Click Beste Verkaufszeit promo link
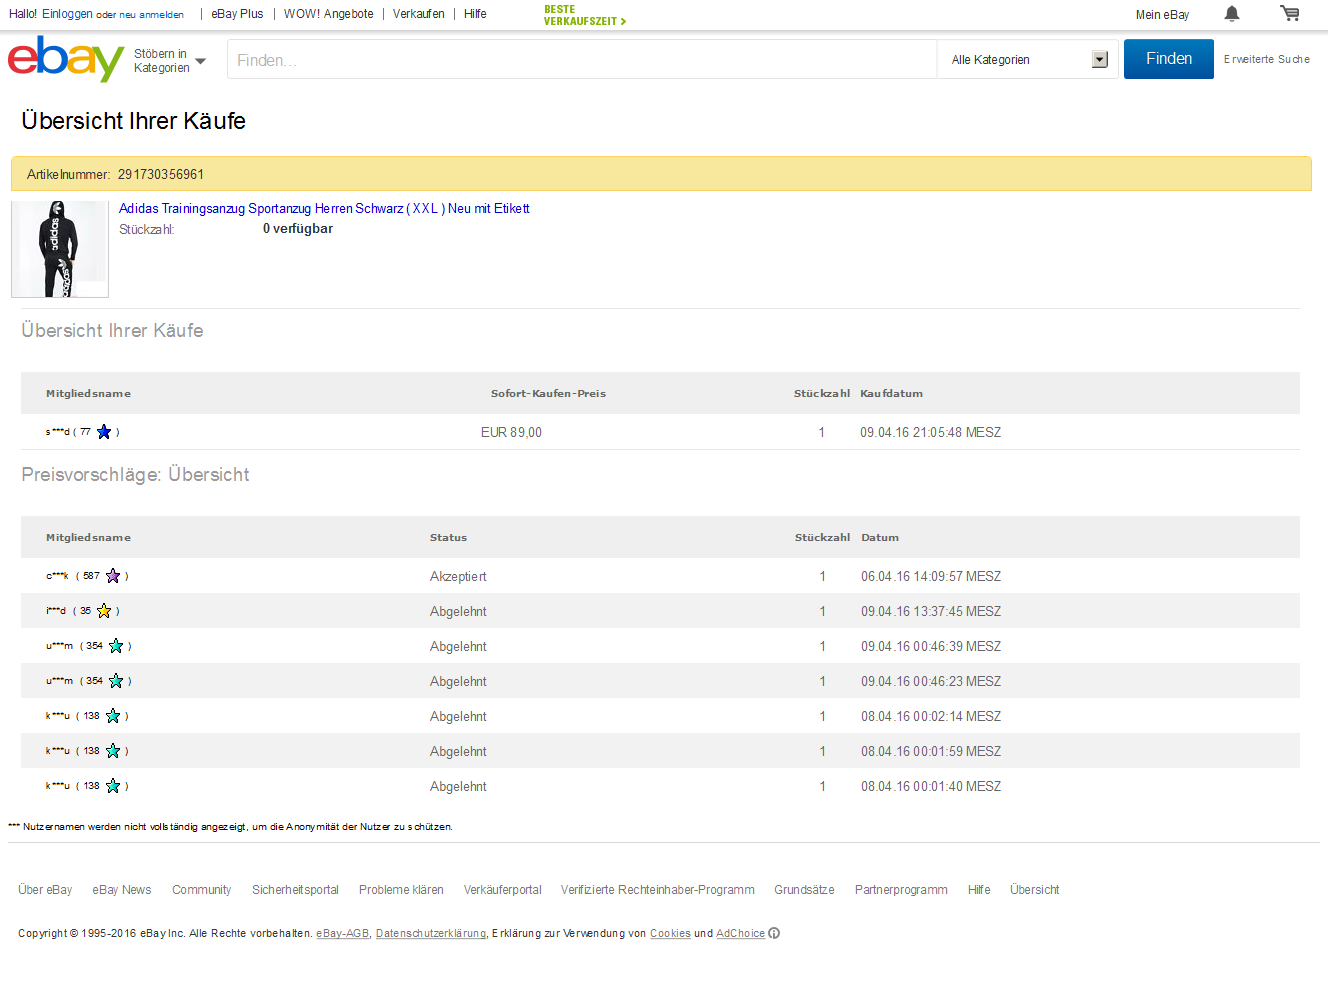Viewport: 1328px width, 989px height. coord(585,15)
